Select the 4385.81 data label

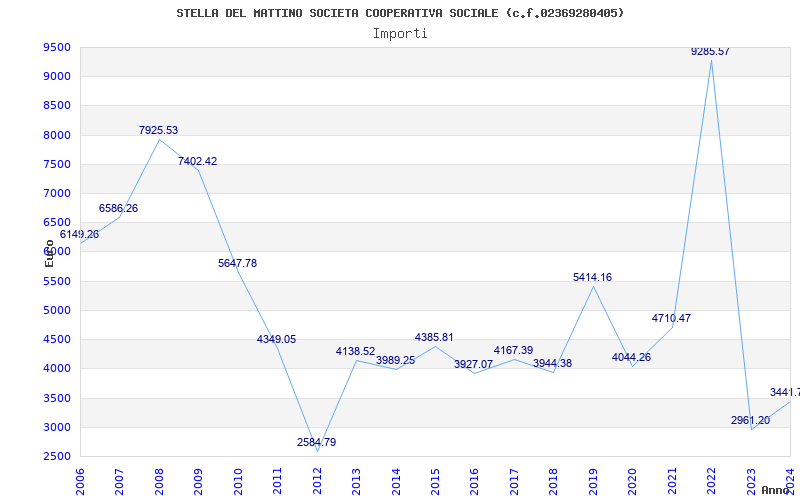[x=434, y=337]
